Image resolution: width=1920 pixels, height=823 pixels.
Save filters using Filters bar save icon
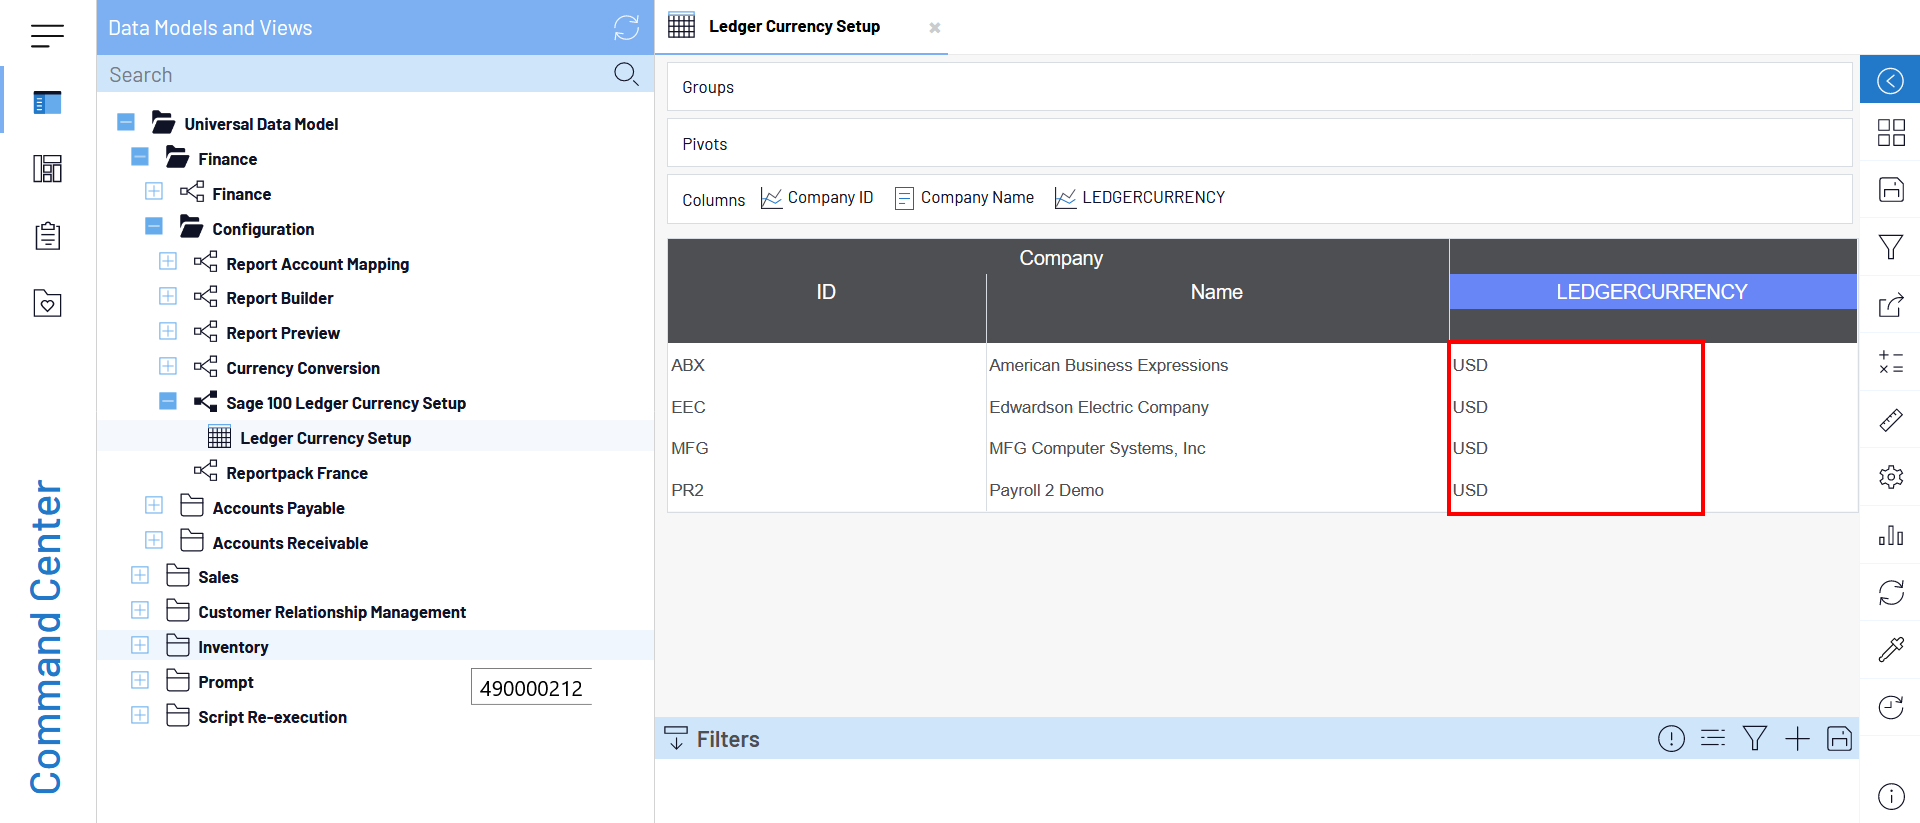[x=1839, y=739]
